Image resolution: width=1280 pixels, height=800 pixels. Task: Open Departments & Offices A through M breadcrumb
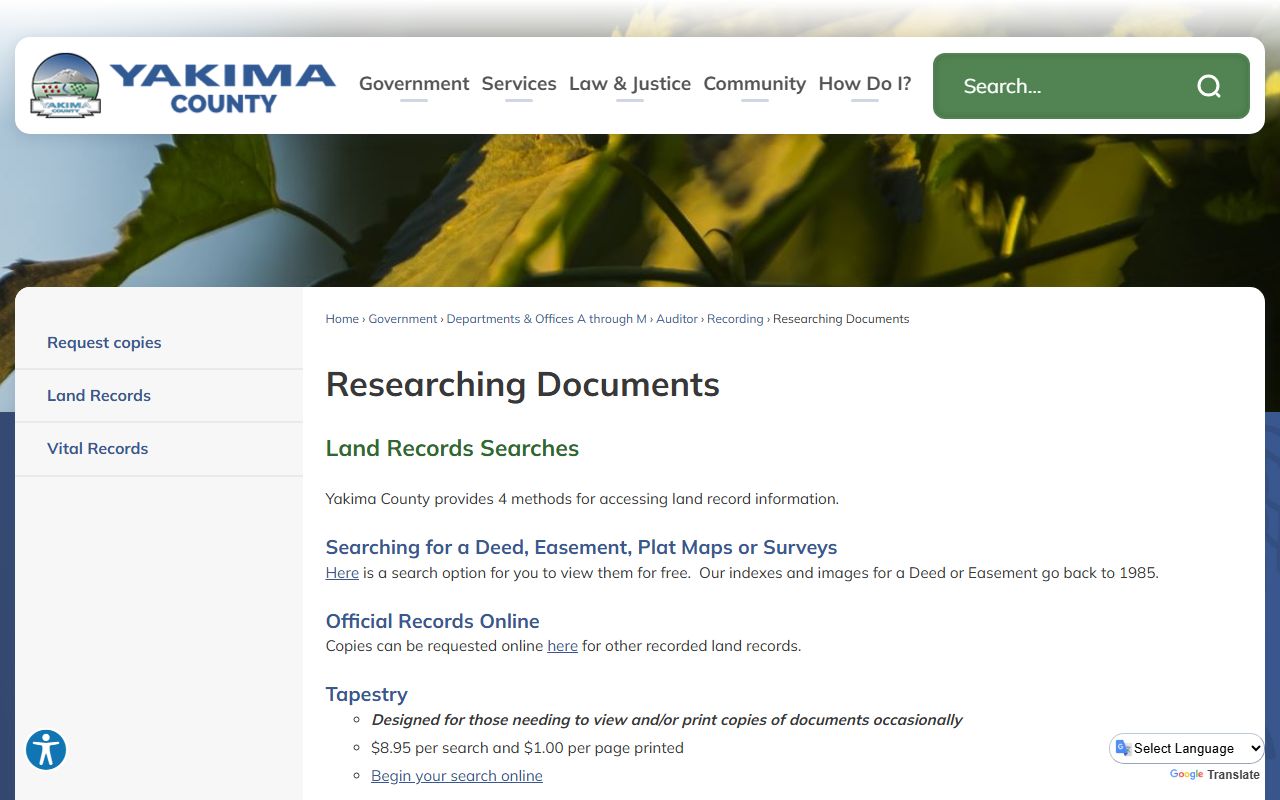(547, 319)
